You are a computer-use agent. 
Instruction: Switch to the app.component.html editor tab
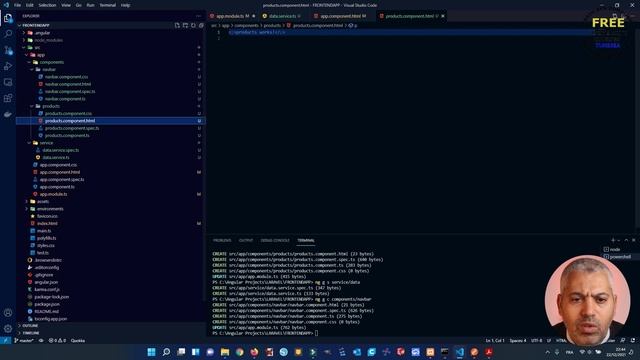tap(340, 16)
